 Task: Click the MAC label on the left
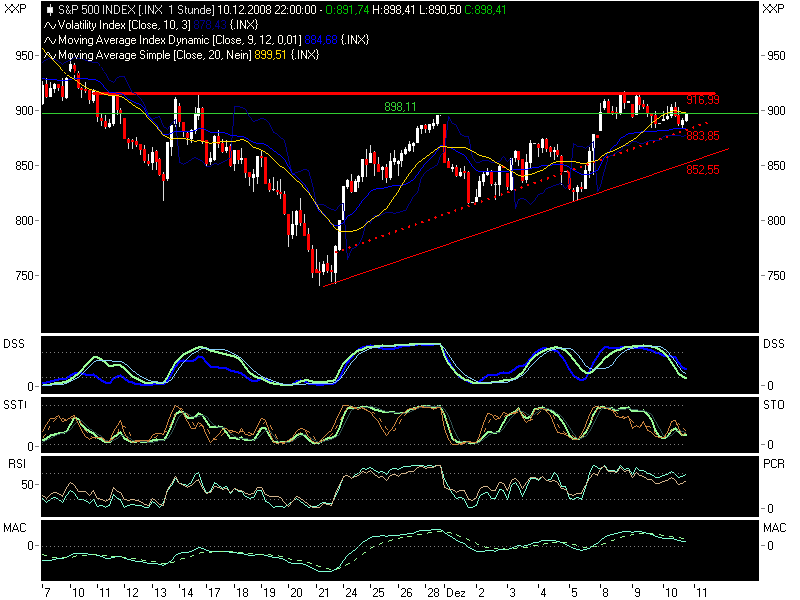pyautogui.click(x=14, y=528)
